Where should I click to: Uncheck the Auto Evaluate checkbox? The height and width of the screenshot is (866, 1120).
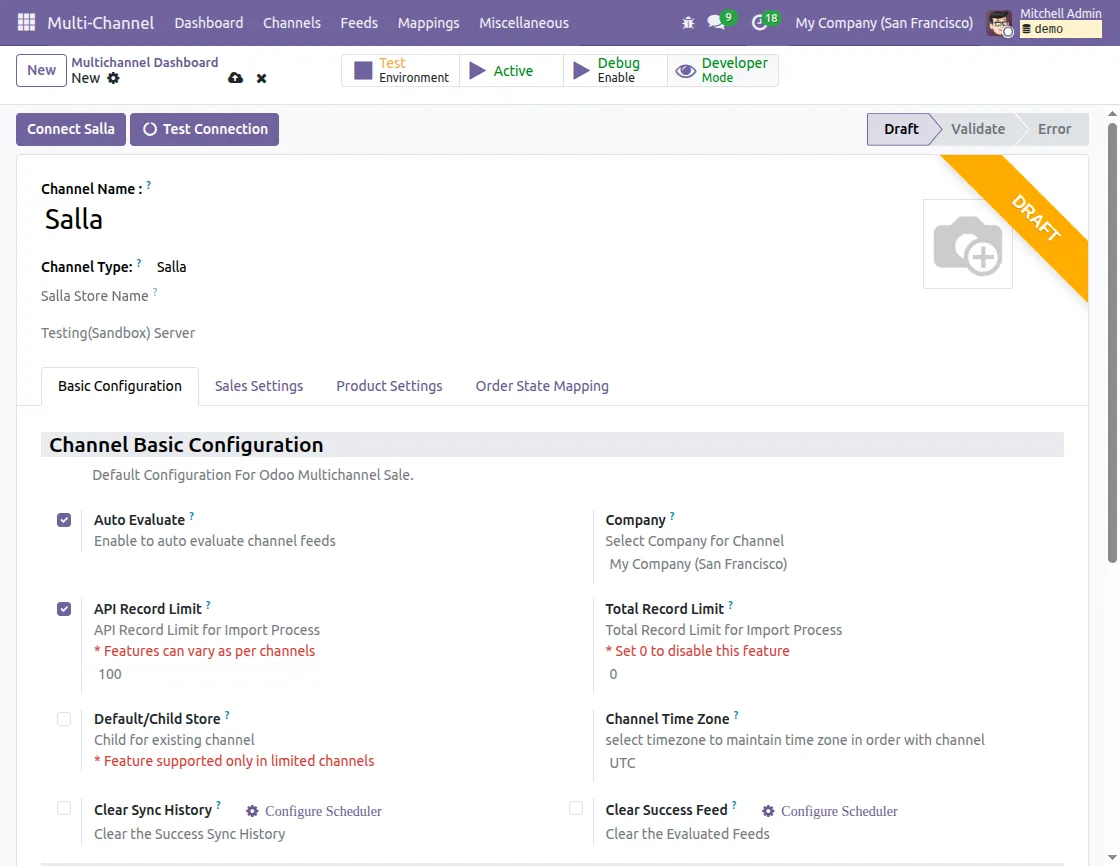point(64,520)
